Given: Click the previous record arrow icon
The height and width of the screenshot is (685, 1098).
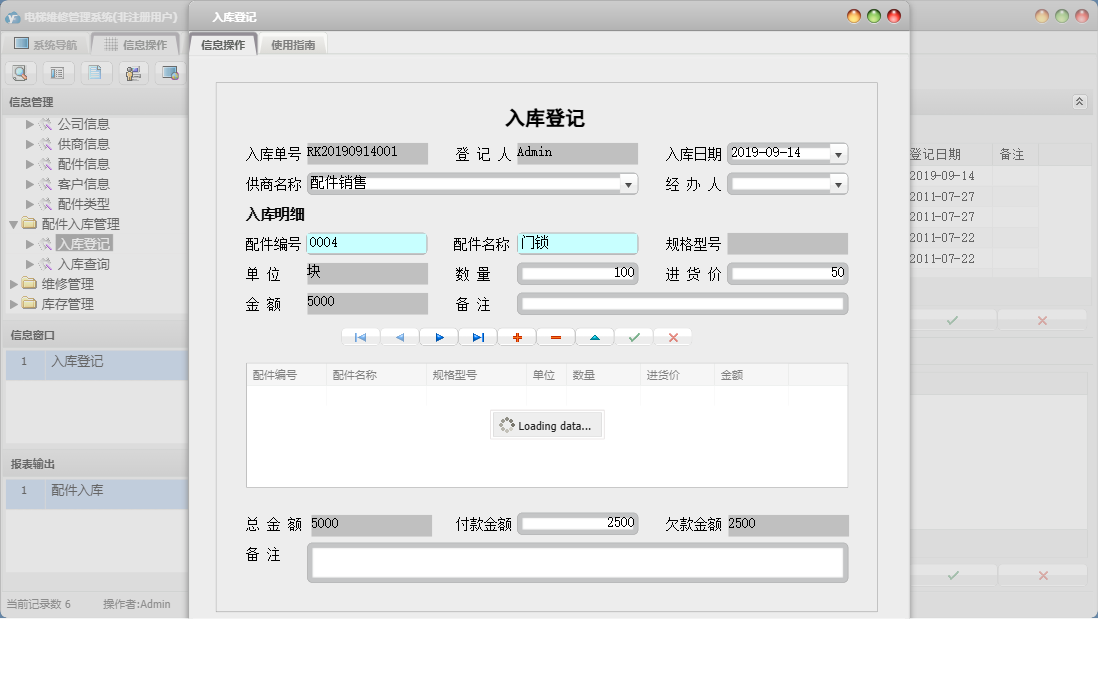Looking at the screenshot, I should click(399, 337).
